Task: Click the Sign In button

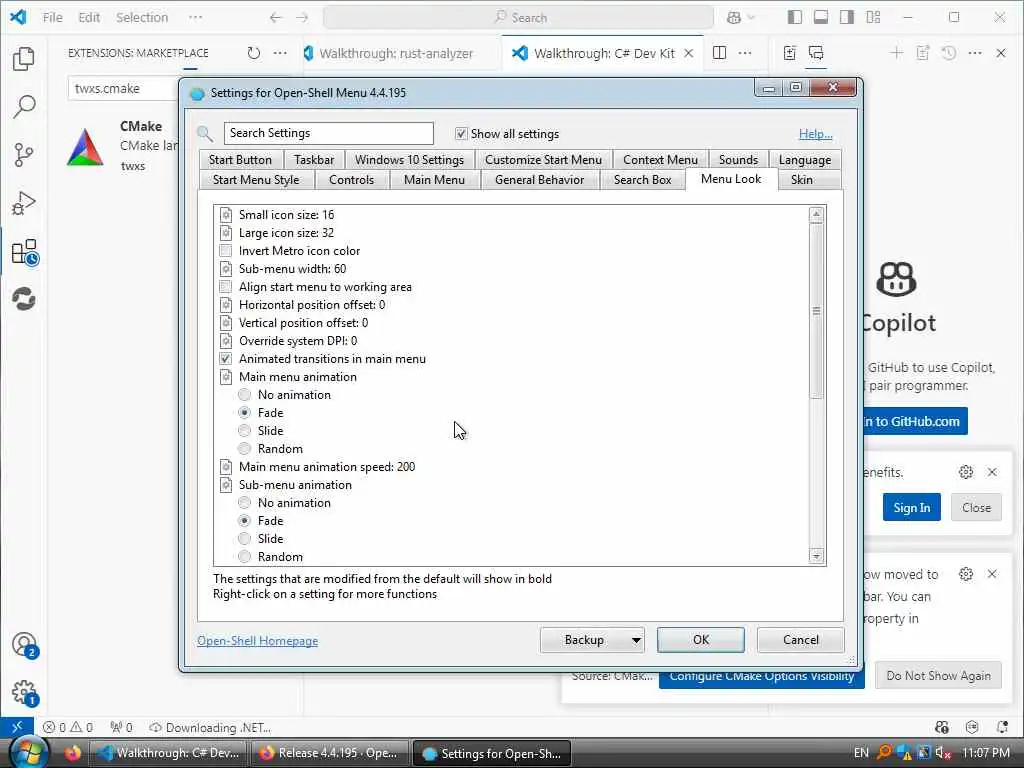Action: point(912,507)
